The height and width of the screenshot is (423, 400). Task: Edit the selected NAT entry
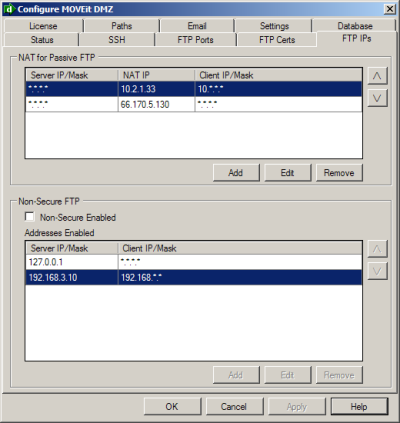click(287, 173)
